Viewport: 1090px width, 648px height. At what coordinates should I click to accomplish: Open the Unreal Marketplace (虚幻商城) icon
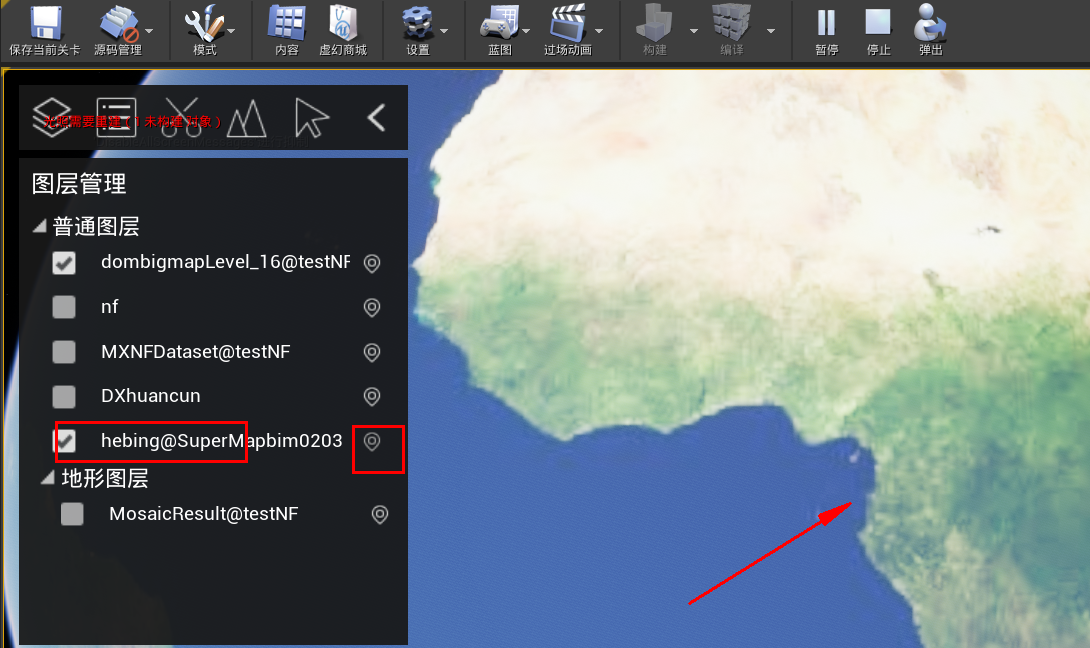coord(342,23)
